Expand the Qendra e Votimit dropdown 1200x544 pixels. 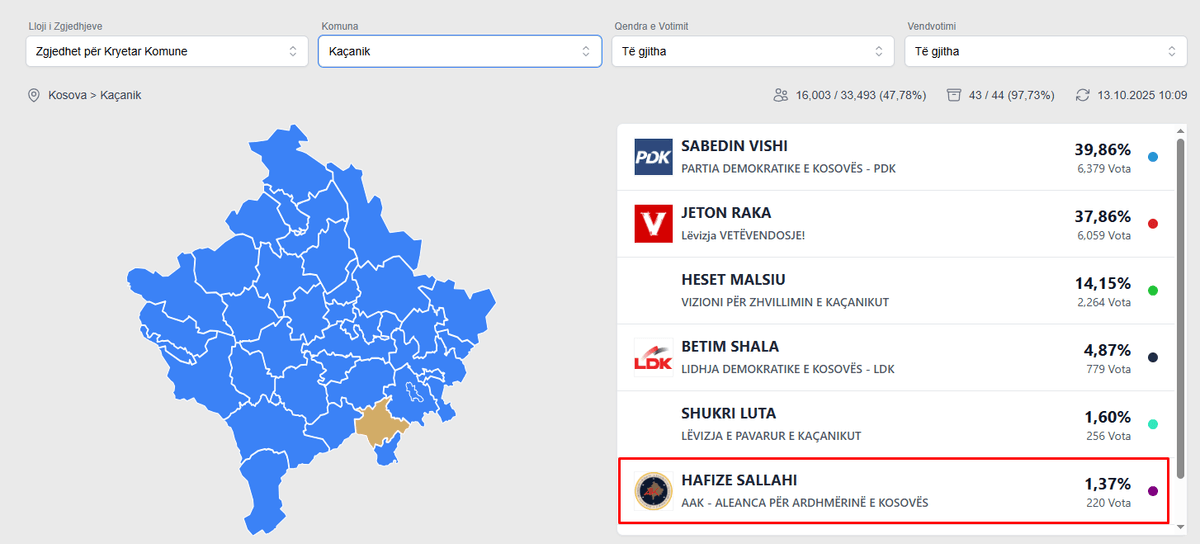[x=752, y=51]
